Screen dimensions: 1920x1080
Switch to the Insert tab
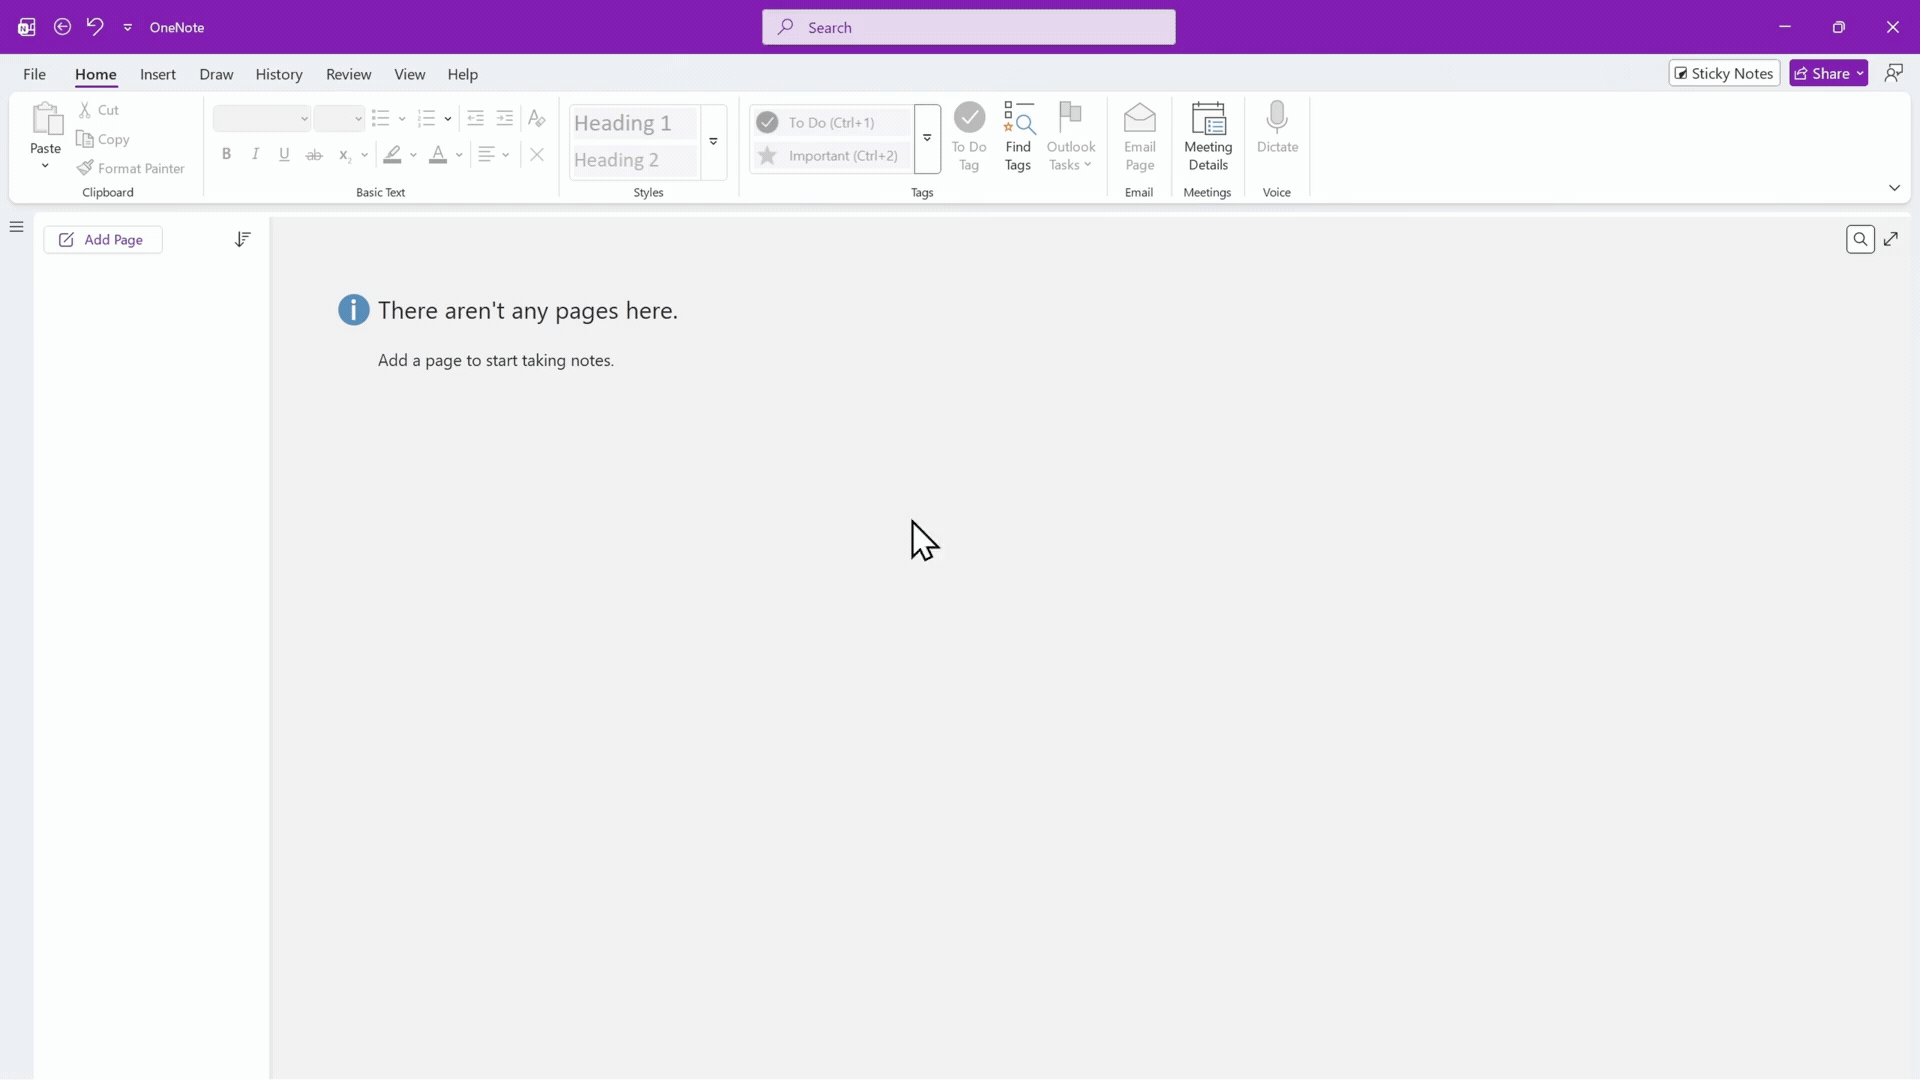tap(158, 74)
